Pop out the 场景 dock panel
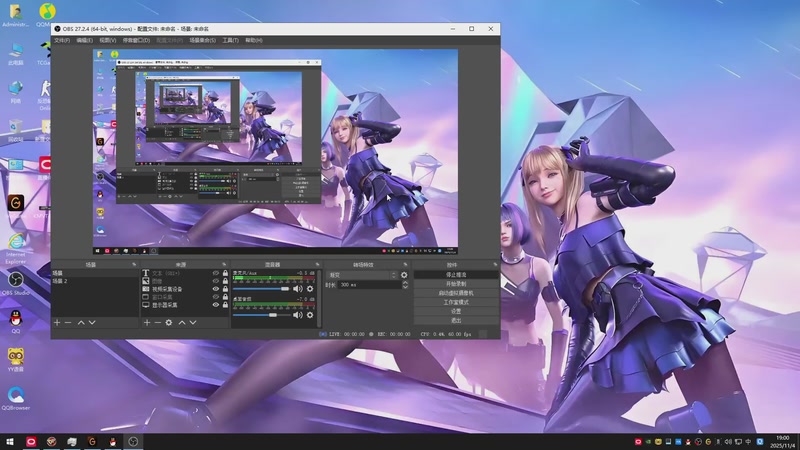The image size is (800, 450). point(134,265)
